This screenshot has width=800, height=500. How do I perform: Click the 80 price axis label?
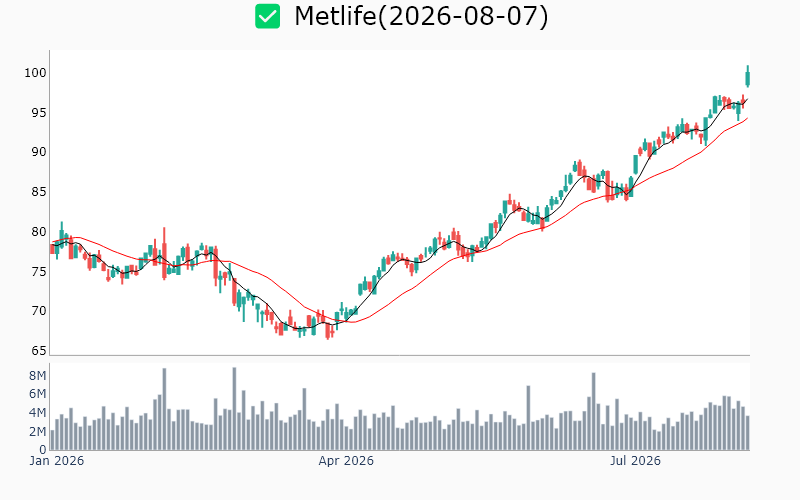point(39,232)
